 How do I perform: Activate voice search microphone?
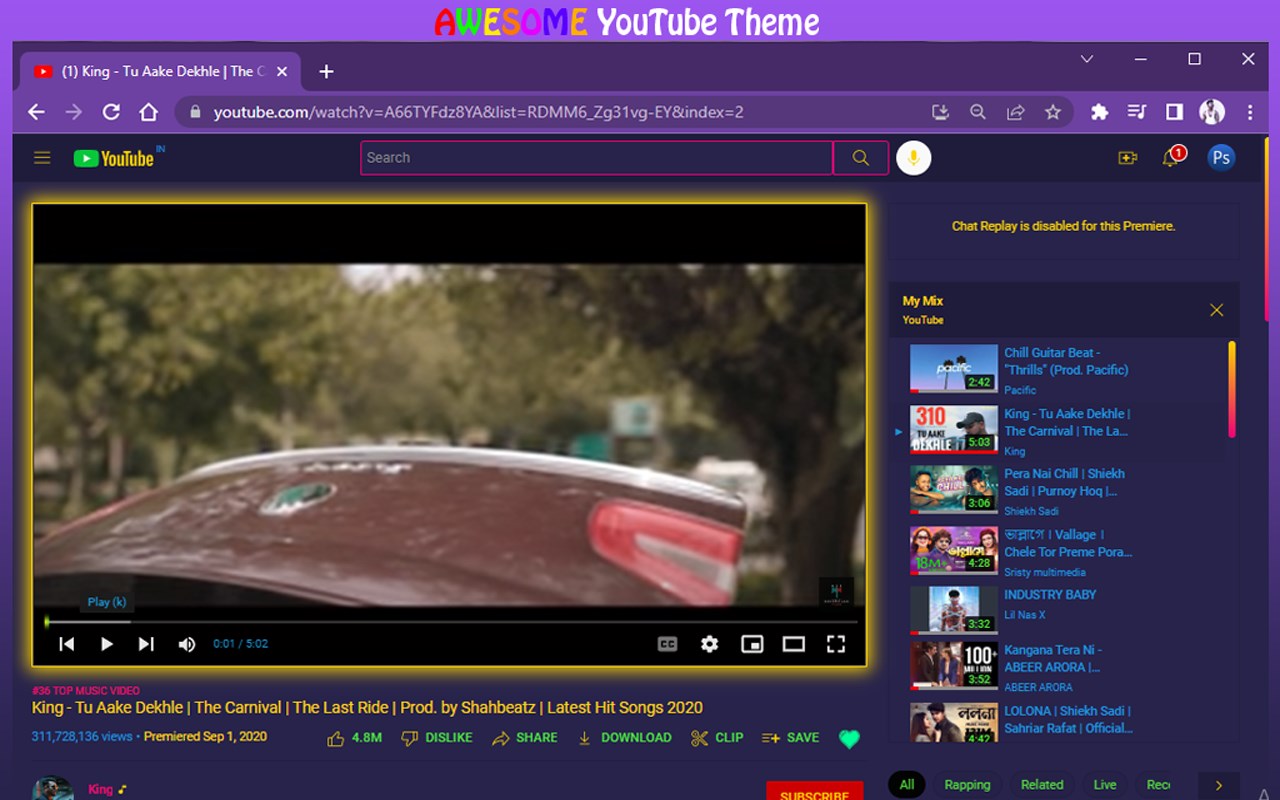coord(914,158)
